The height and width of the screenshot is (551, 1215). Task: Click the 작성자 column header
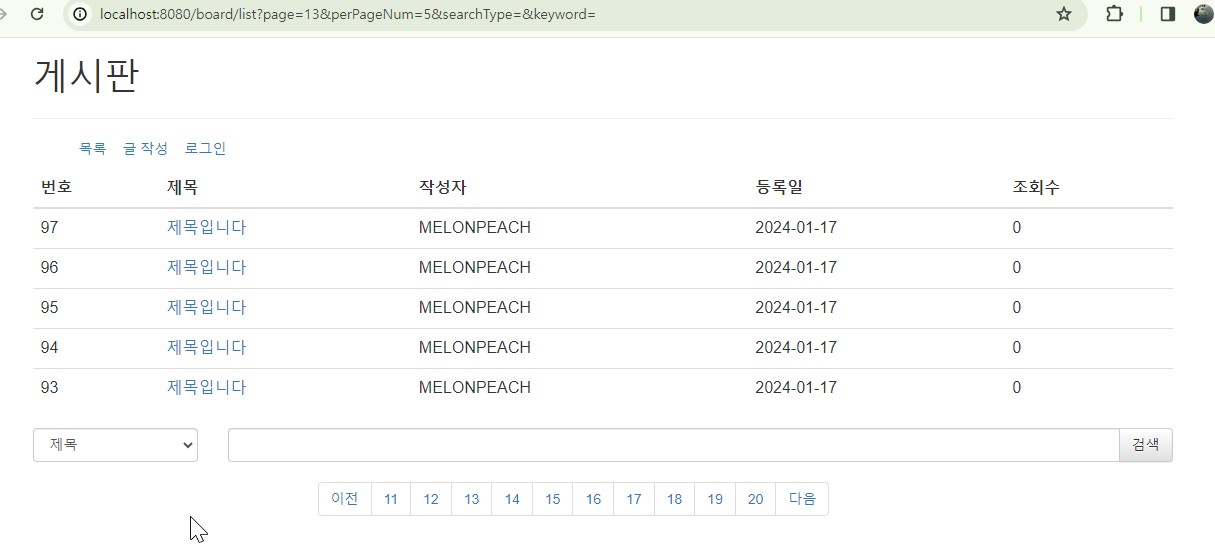pos(442,187)
